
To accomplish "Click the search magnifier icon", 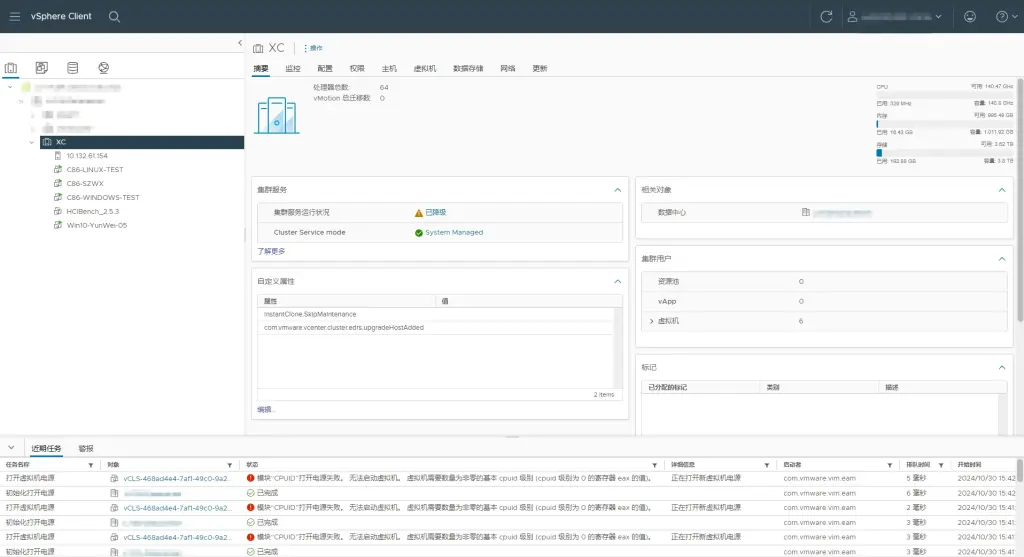I will [114, 17].
